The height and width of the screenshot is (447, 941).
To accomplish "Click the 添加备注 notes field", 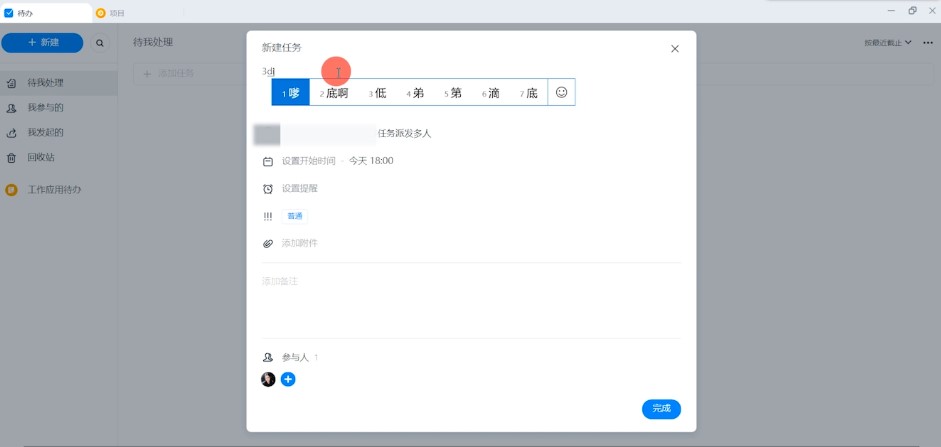I will pyautogui.click(x=470, y=300).
